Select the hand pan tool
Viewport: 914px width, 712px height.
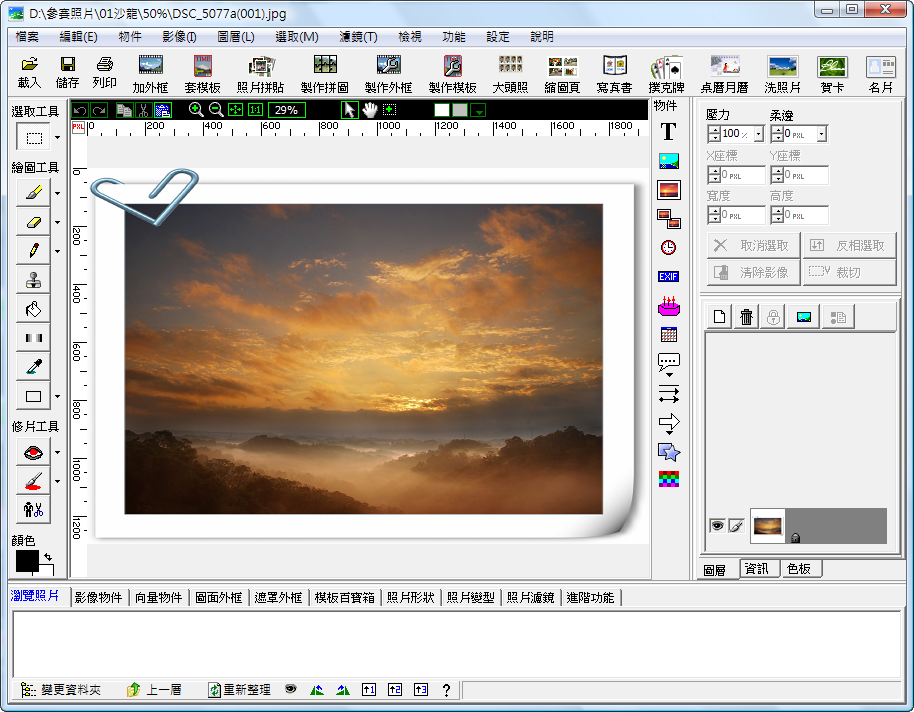click(x=370, y=110)
